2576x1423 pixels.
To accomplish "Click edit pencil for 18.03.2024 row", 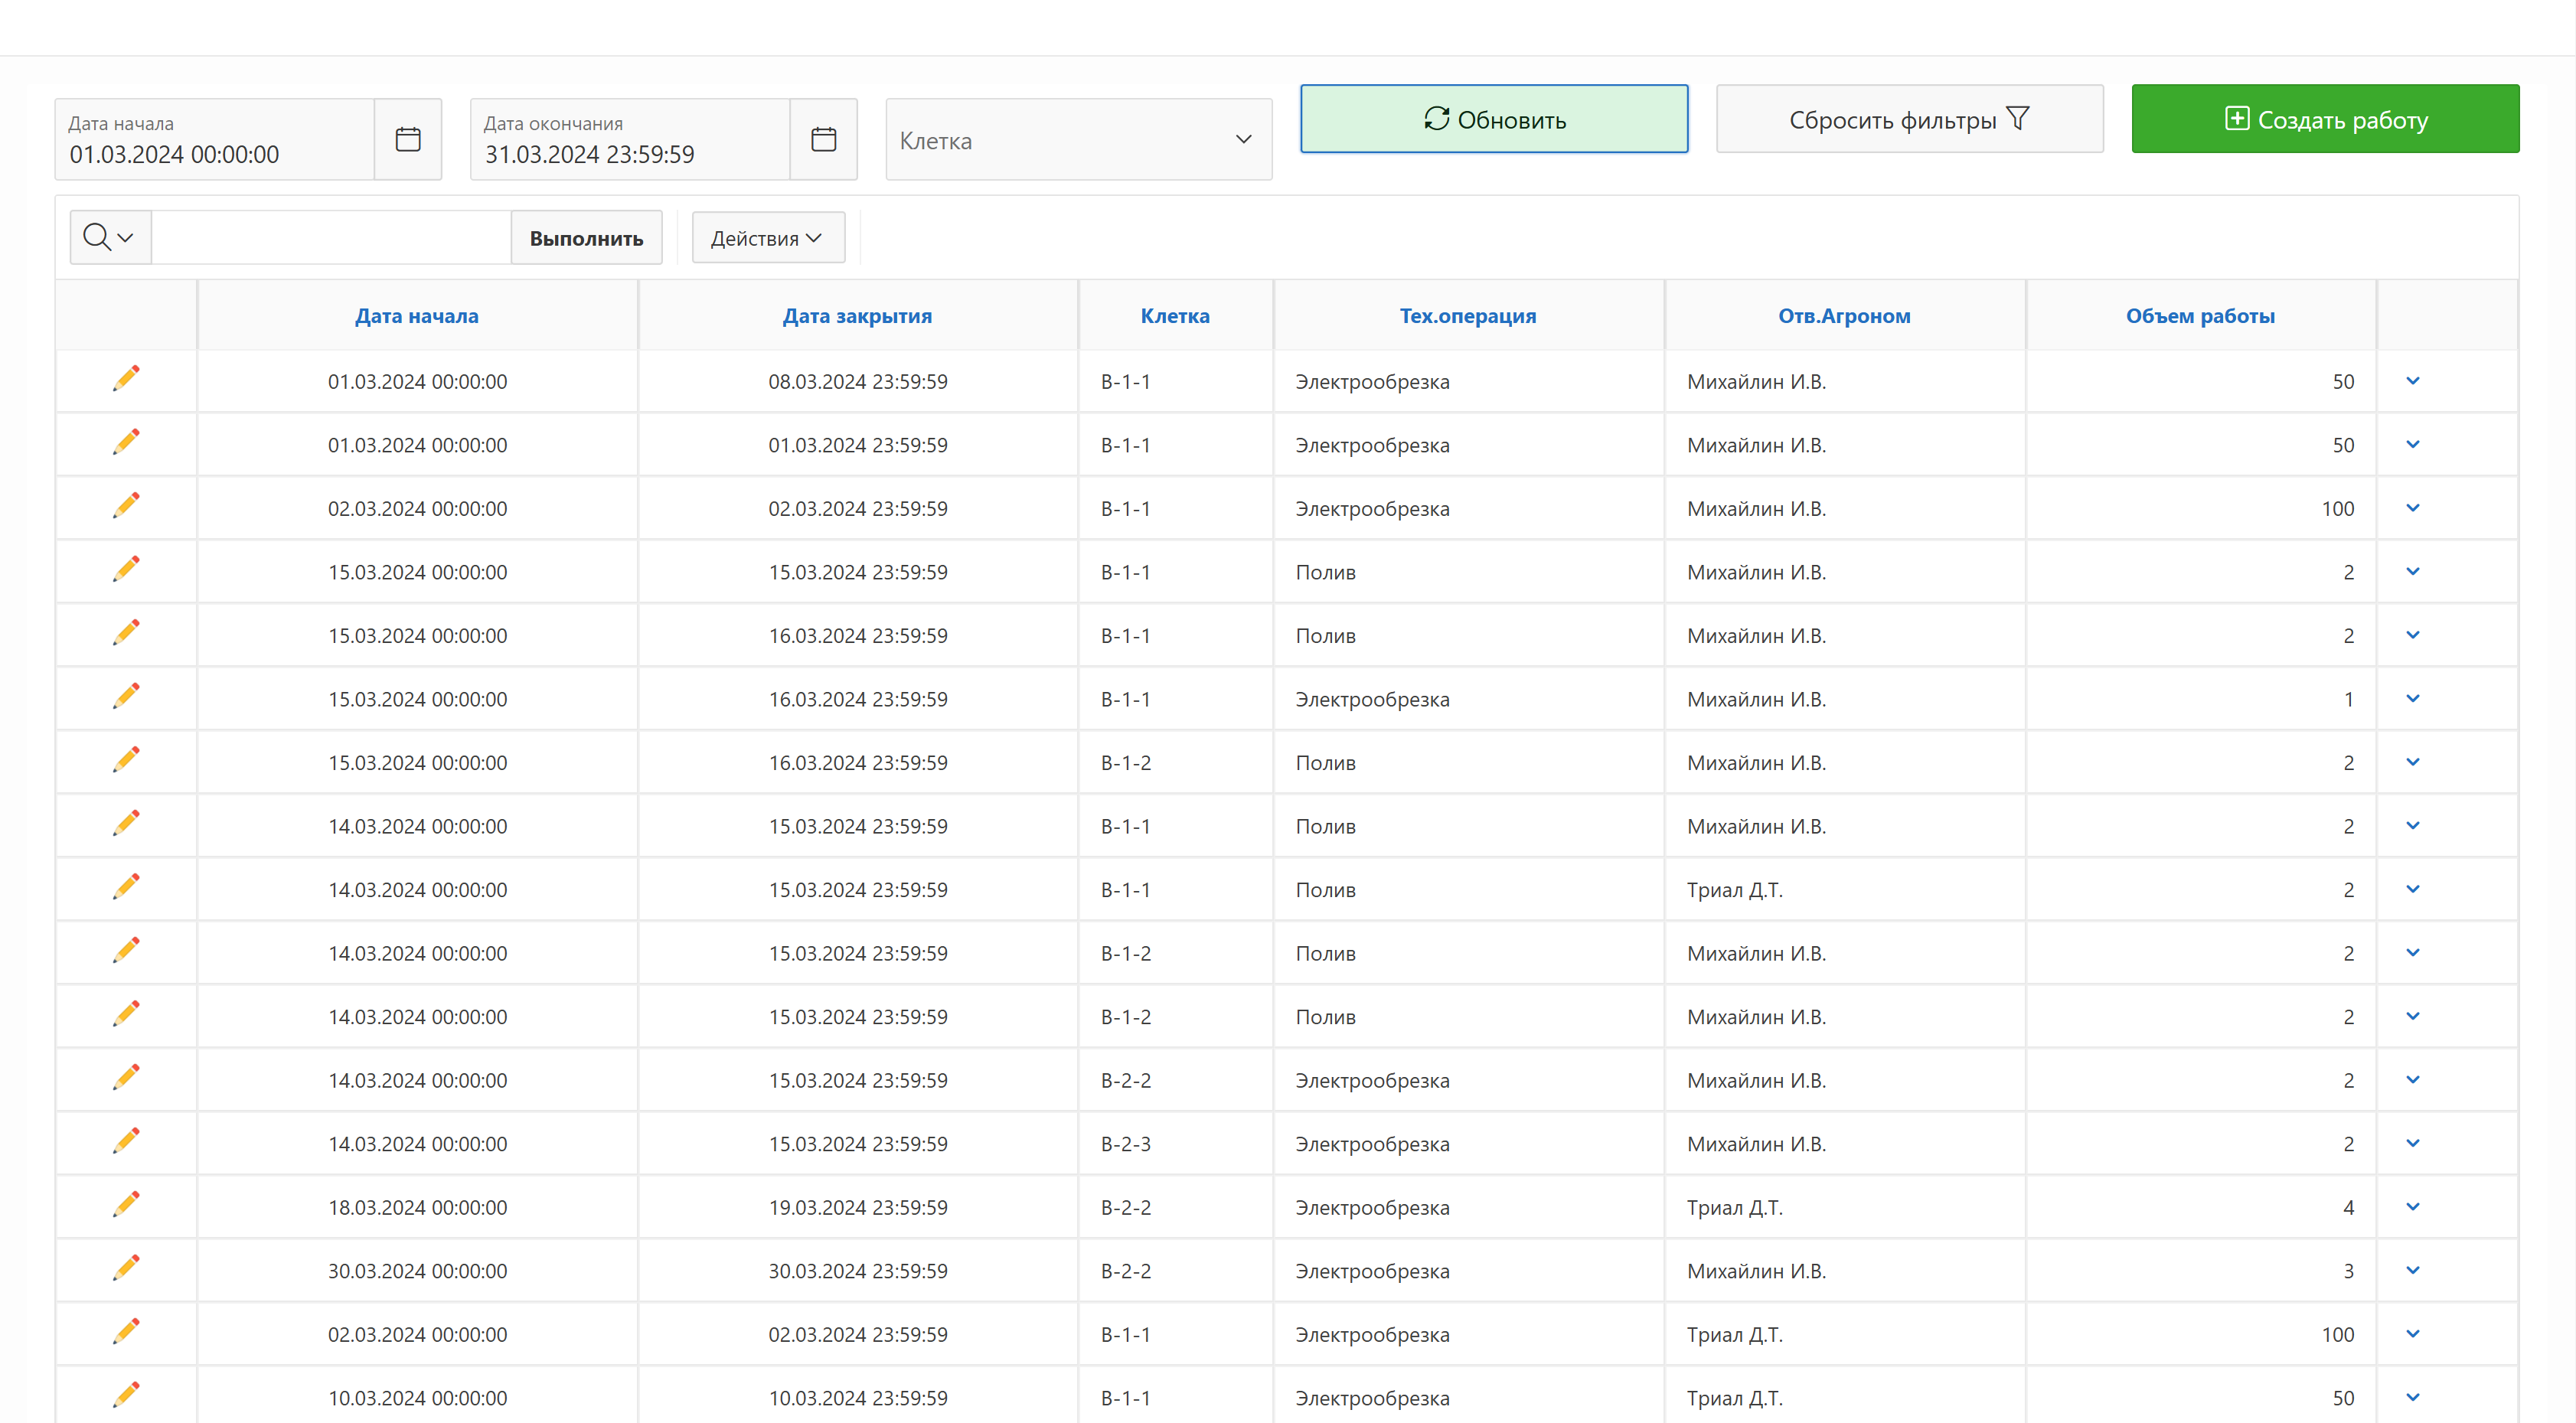I will coord(126,1205).
